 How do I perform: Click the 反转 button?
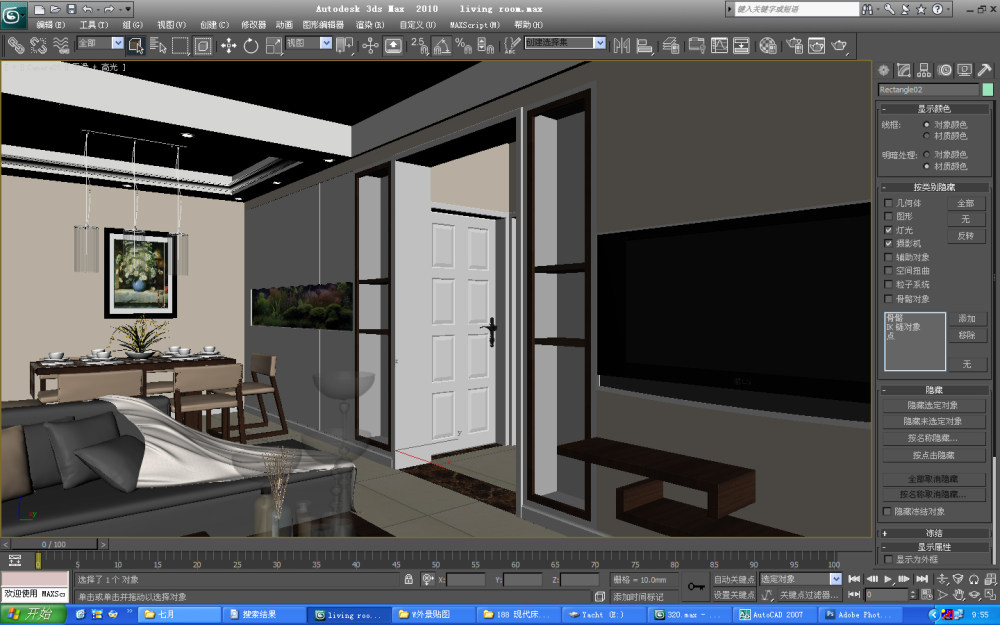click(966, 235)
